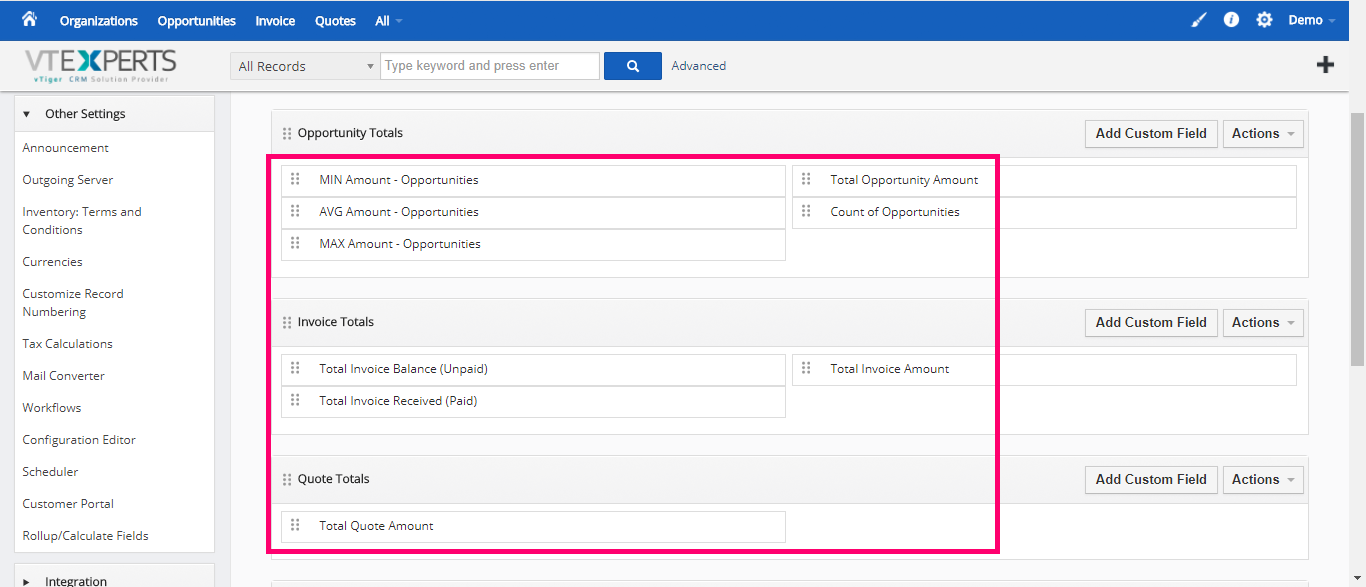1366x587 pixels.
Task: Click the plus quick-create icon
Action: click(1325, 65)
